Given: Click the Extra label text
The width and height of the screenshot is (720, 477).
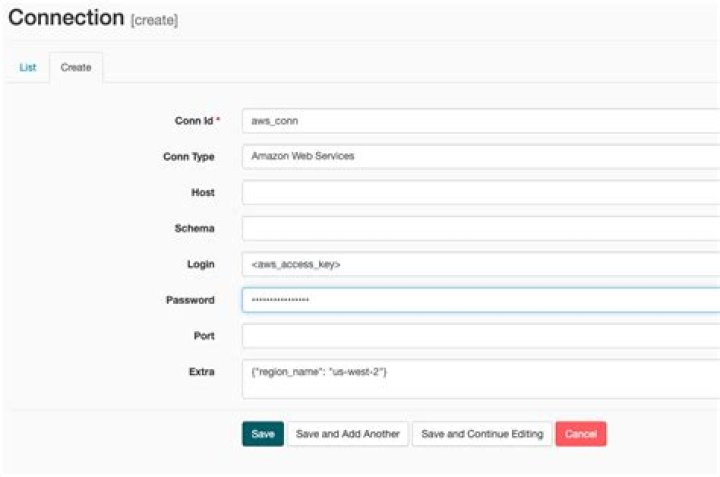Looking at the screenshot, I should coord(201,372).
